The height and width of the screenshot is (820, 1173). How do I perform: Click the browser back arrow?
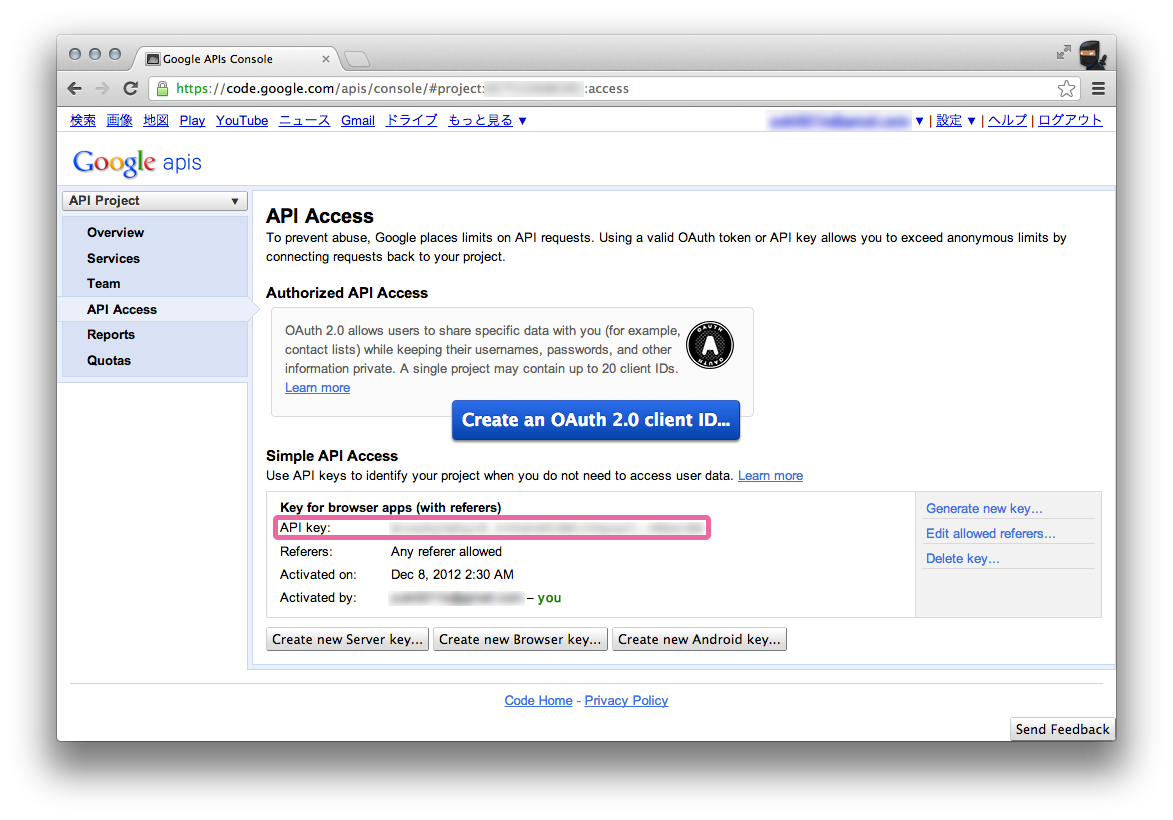click(x=75, y=88)
